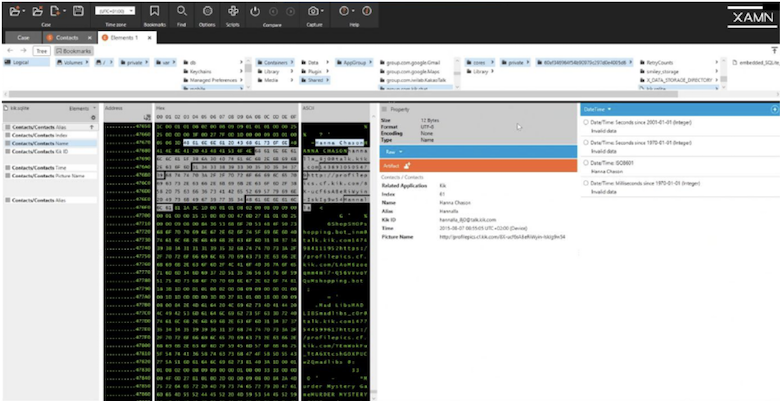
Task: Open the time zone UTC dropdown
Action: click(115, 11)
